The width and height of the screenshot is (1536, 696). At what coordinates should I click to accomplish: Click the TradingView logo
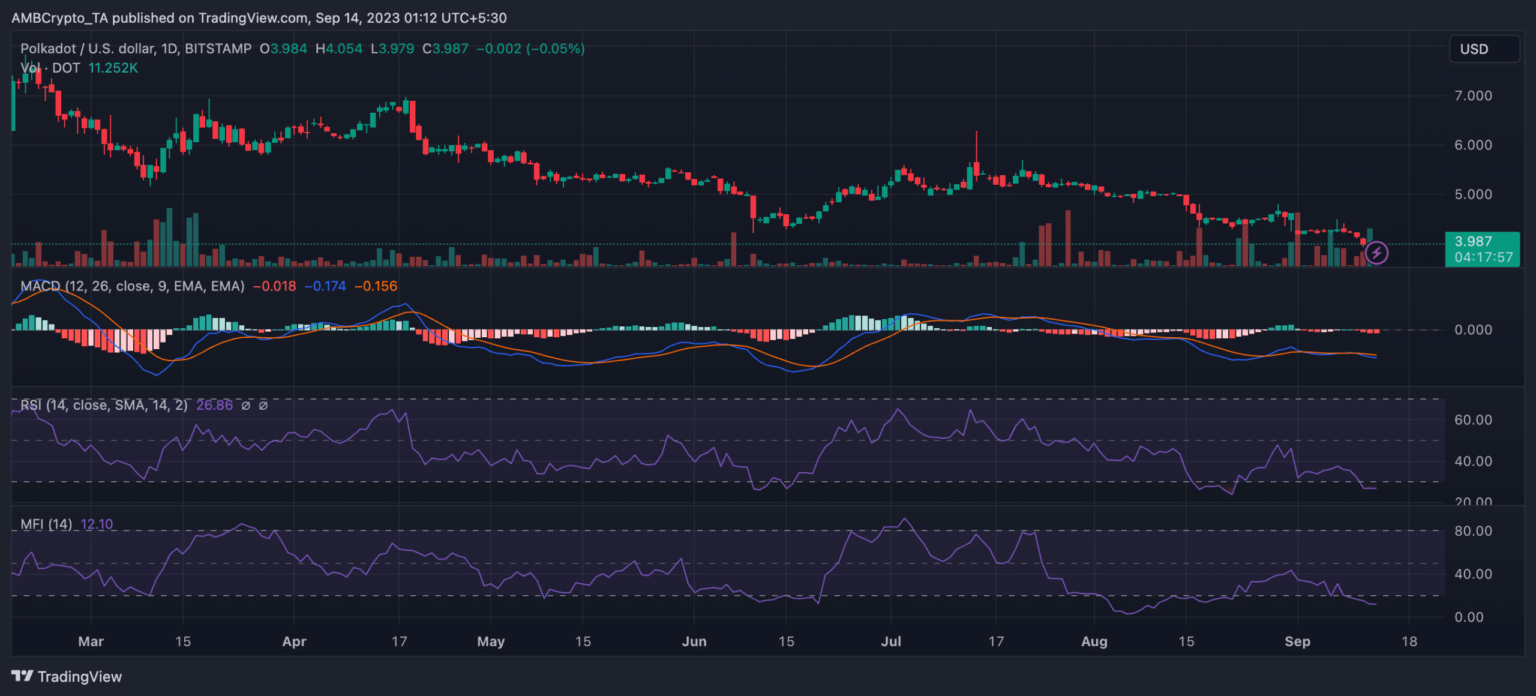(x=67, y=677)
